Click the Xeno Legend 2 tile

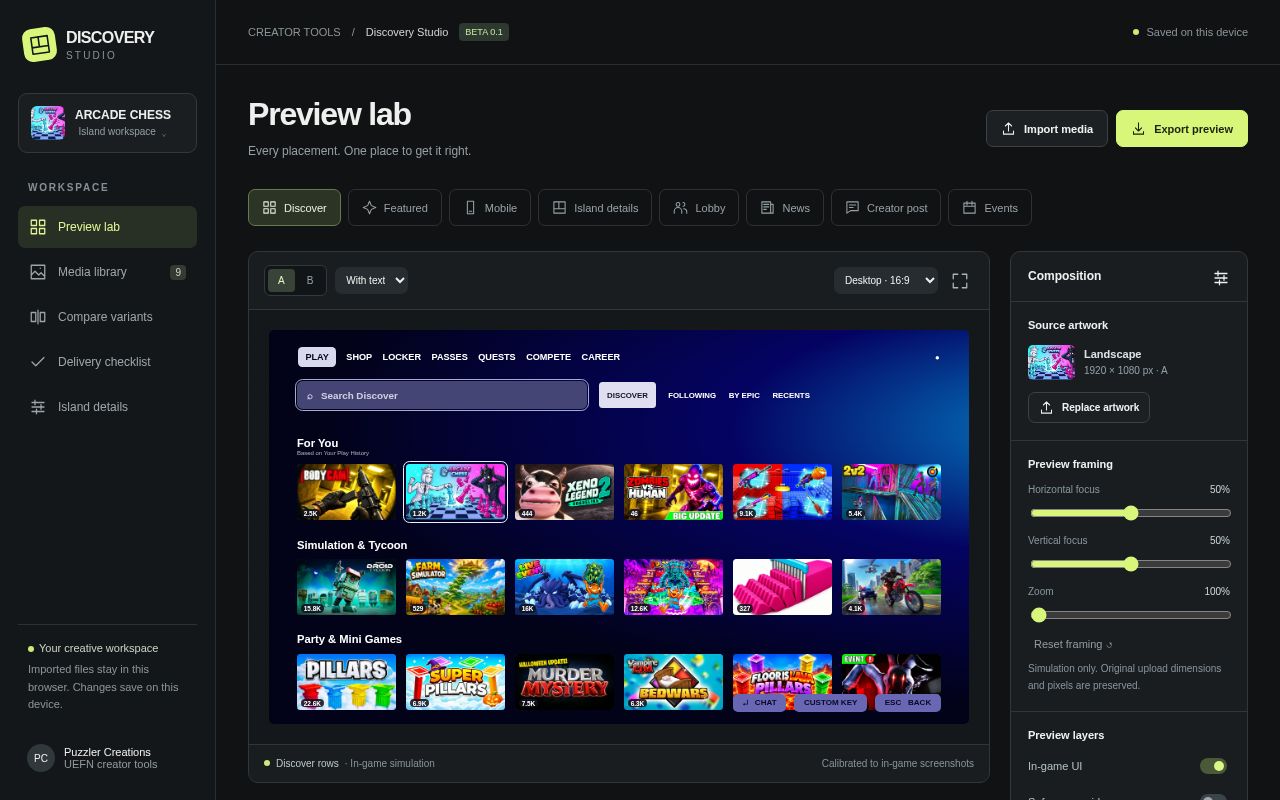point(564,492)
